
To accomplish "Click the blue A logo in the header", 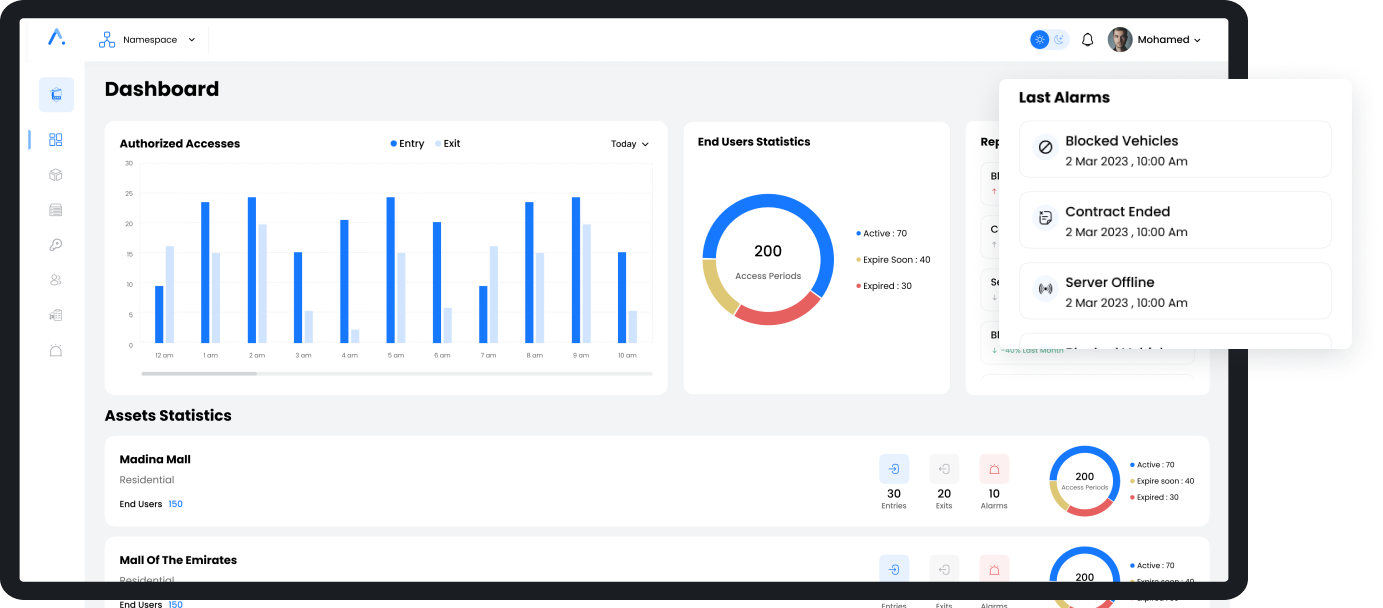I will 56,37.
